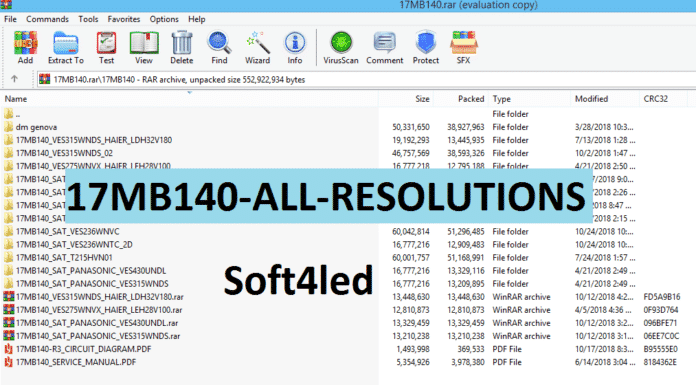Screen dimensions: 696x385
Task: Select 17MB140_SAT_PANASONIC_VES315WNDS folder
Action: (x=92, y=284)
